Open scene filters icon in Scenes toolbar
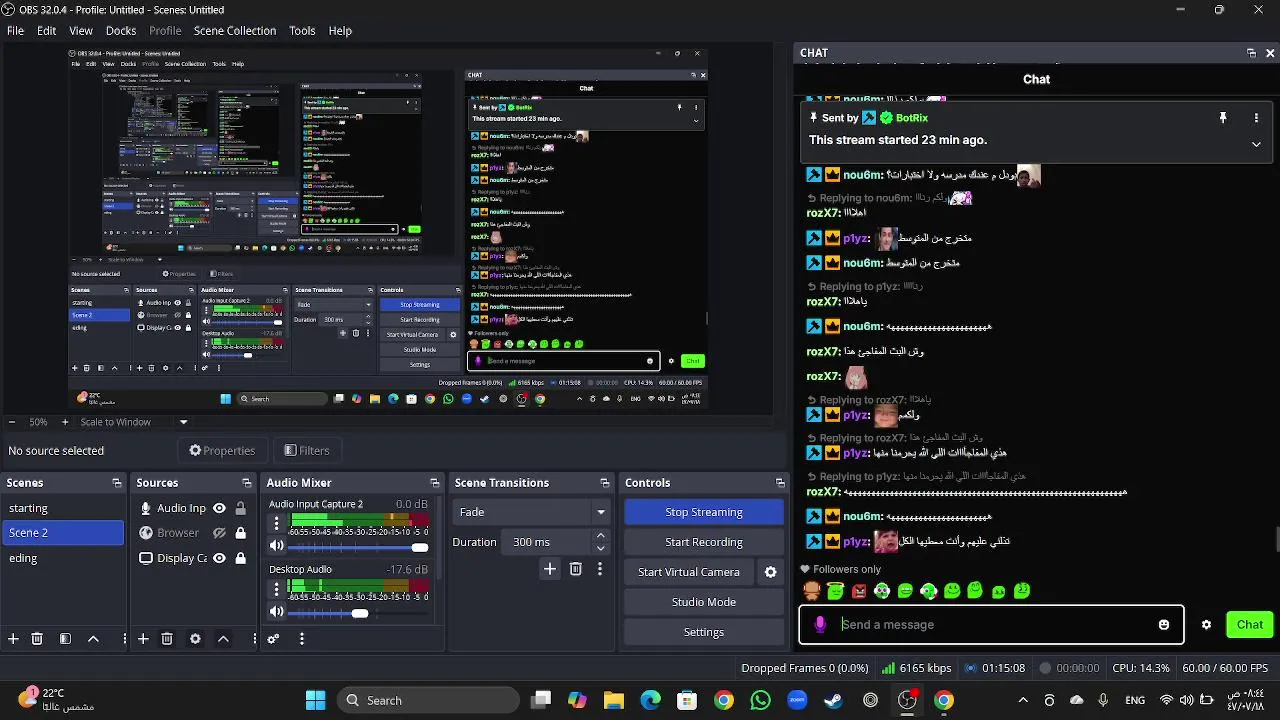This screenshot has width=1280, height=720. pyautogui.click(x=65, y=639)
